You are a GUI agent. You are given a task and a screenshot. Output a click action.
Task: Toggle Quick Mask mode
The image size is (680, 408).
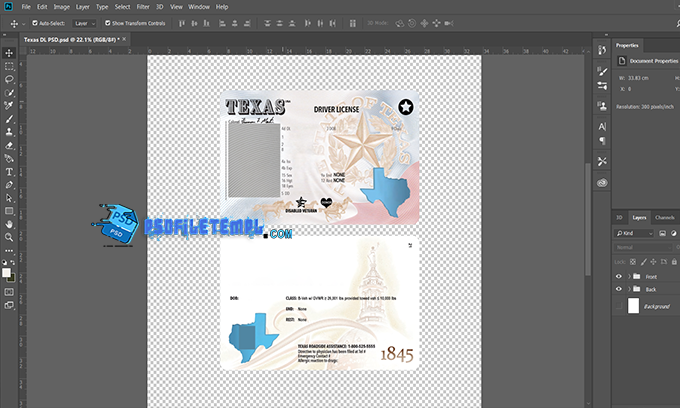(x=9, y=292)
